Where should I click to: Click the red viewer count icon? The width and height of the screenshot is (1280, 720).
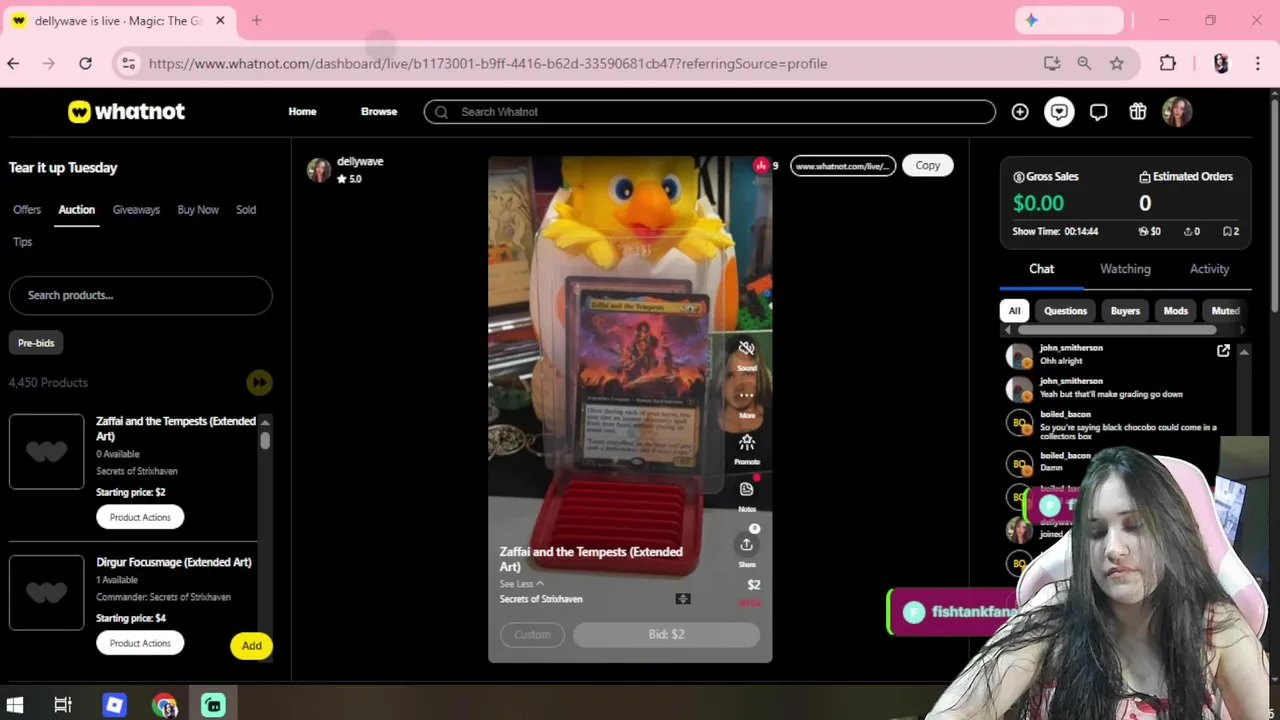tap(761, 165)
